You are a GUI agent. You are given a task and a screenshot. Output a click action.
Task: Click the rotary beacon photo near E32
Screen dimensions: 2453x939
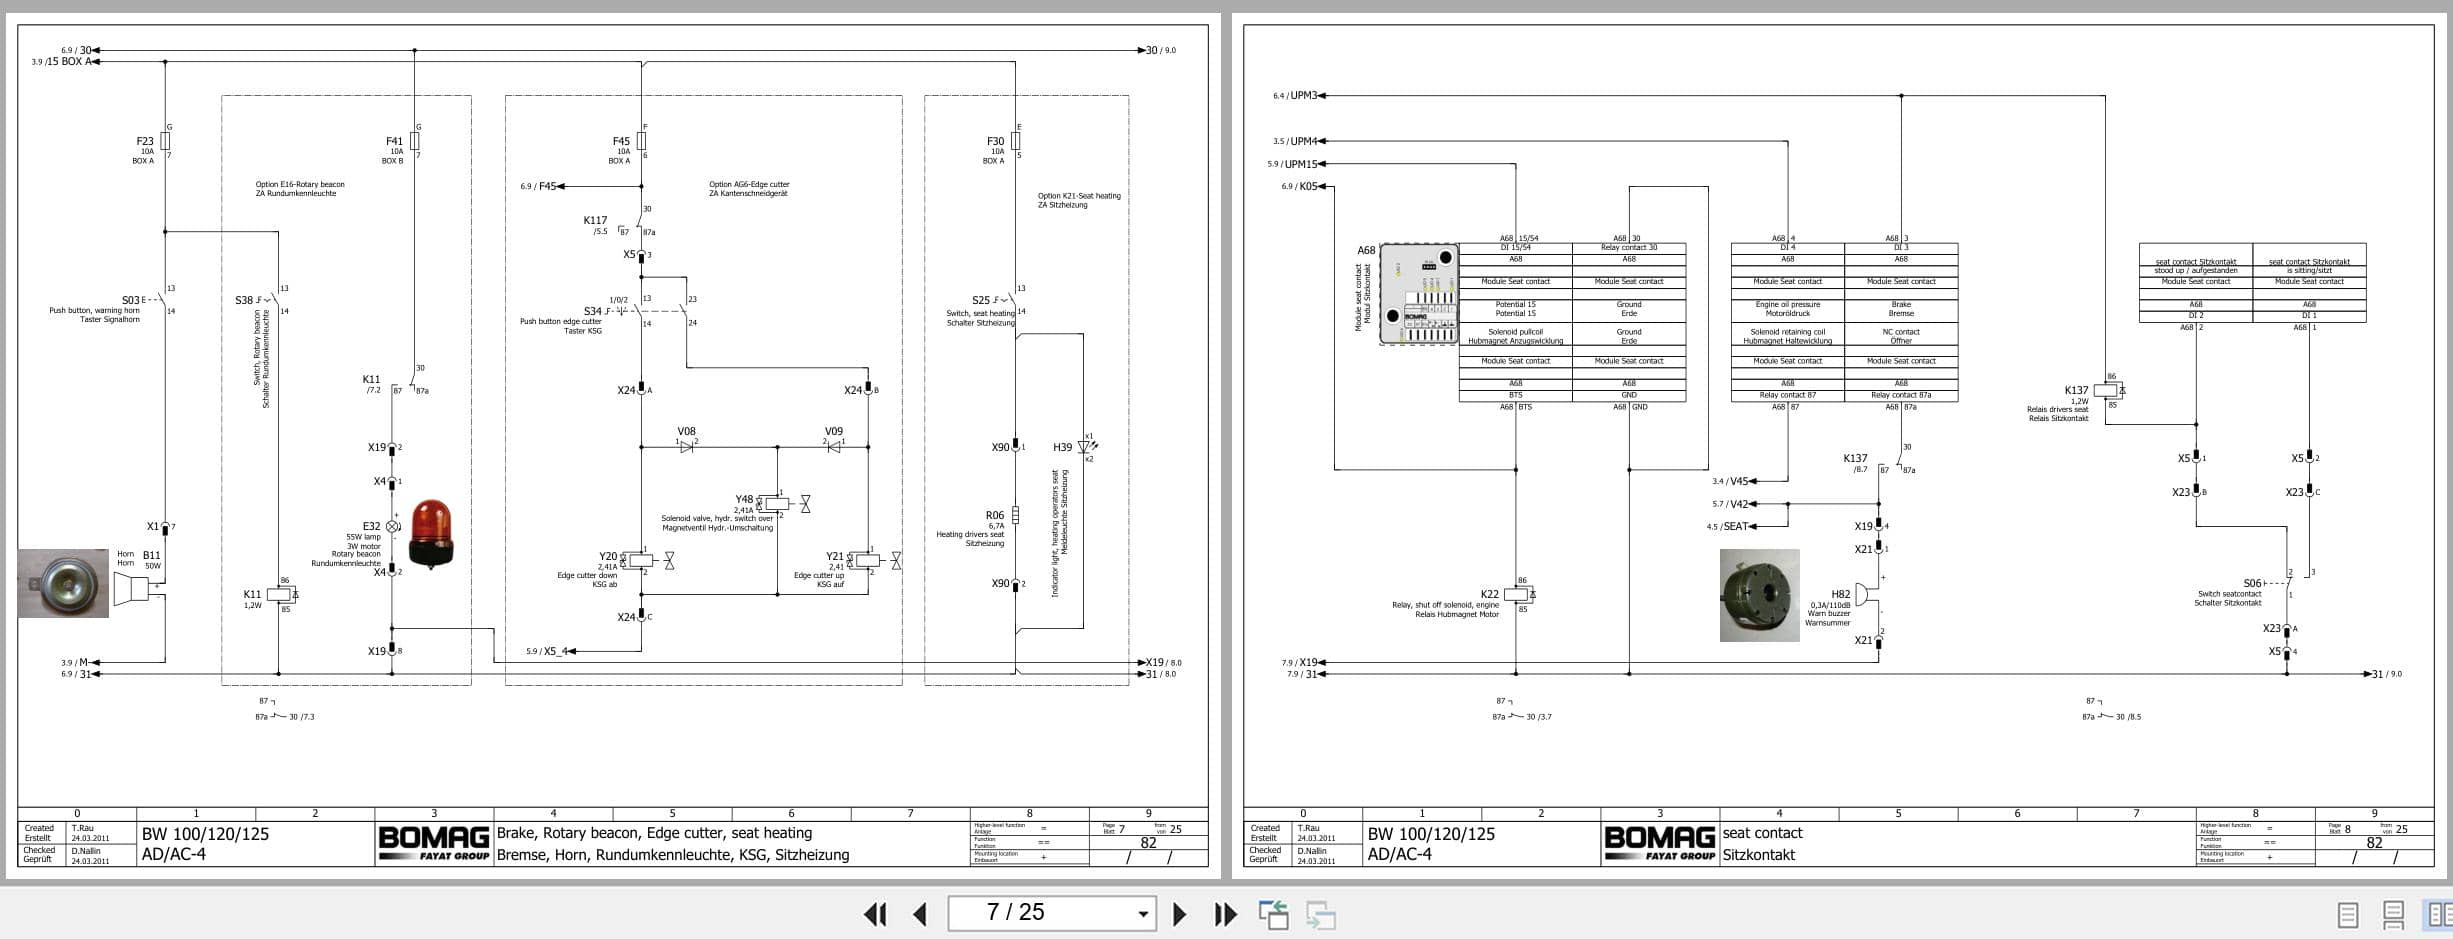click(432, 530)
